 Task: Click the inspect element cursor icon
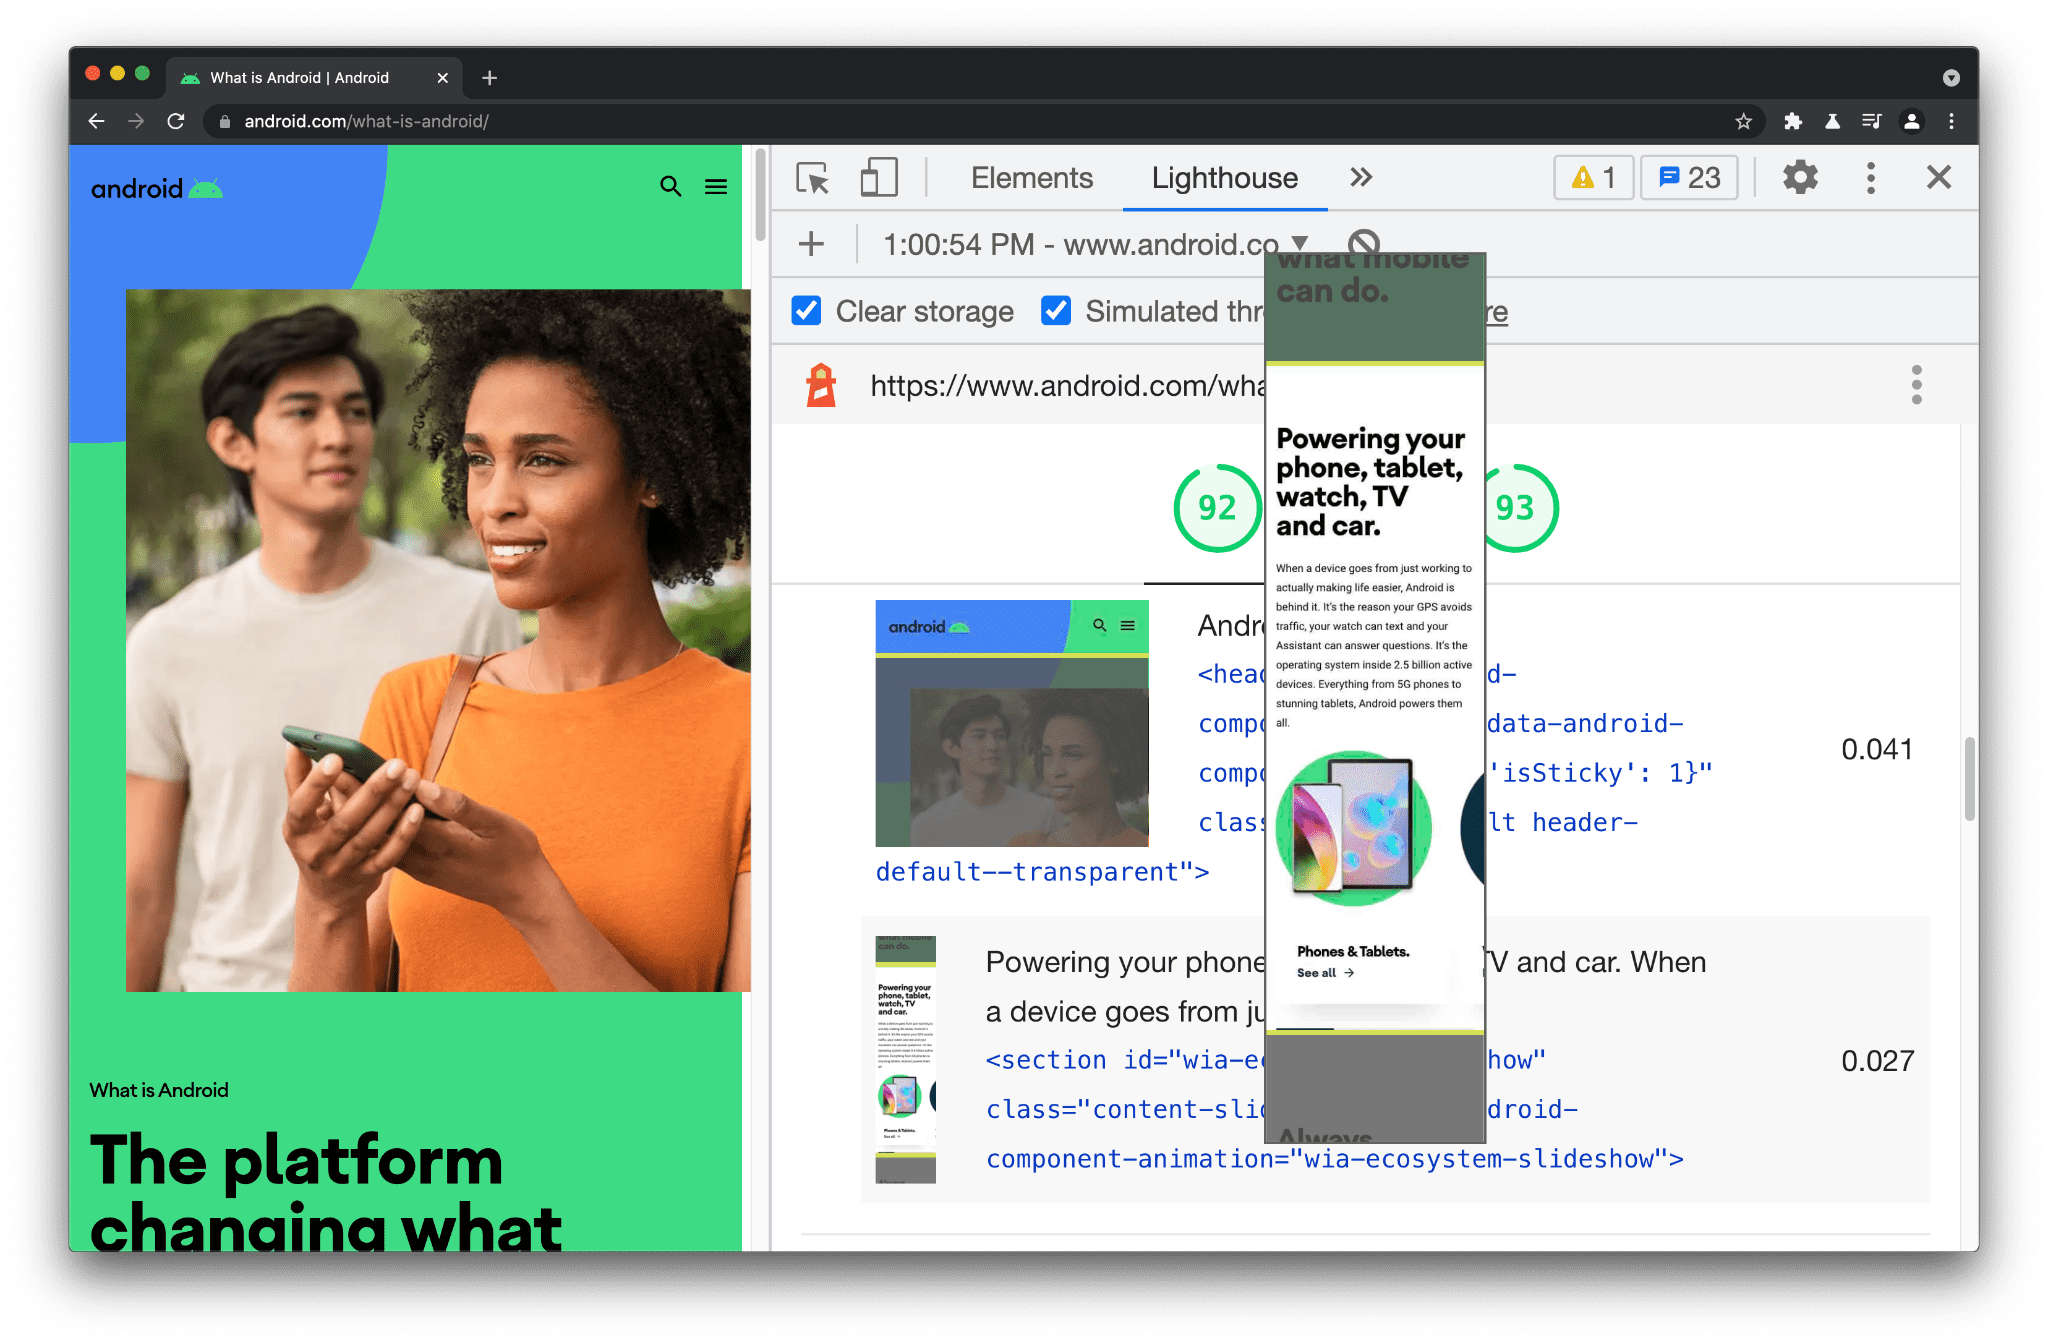coord(811,178)
